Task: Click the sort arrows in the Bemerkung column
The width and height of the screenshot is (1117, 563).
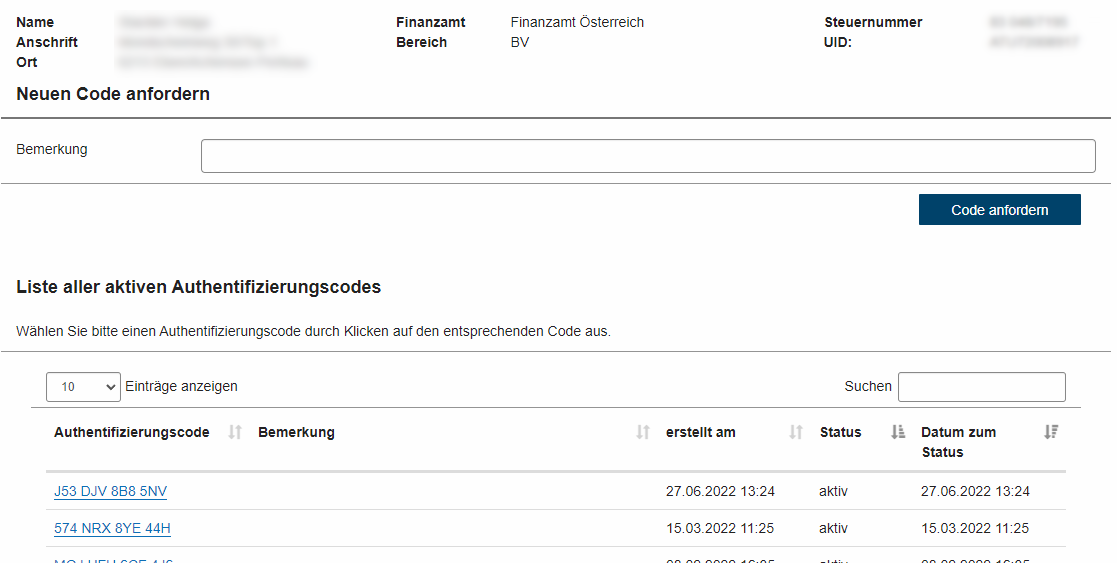Action: [643, 432]
